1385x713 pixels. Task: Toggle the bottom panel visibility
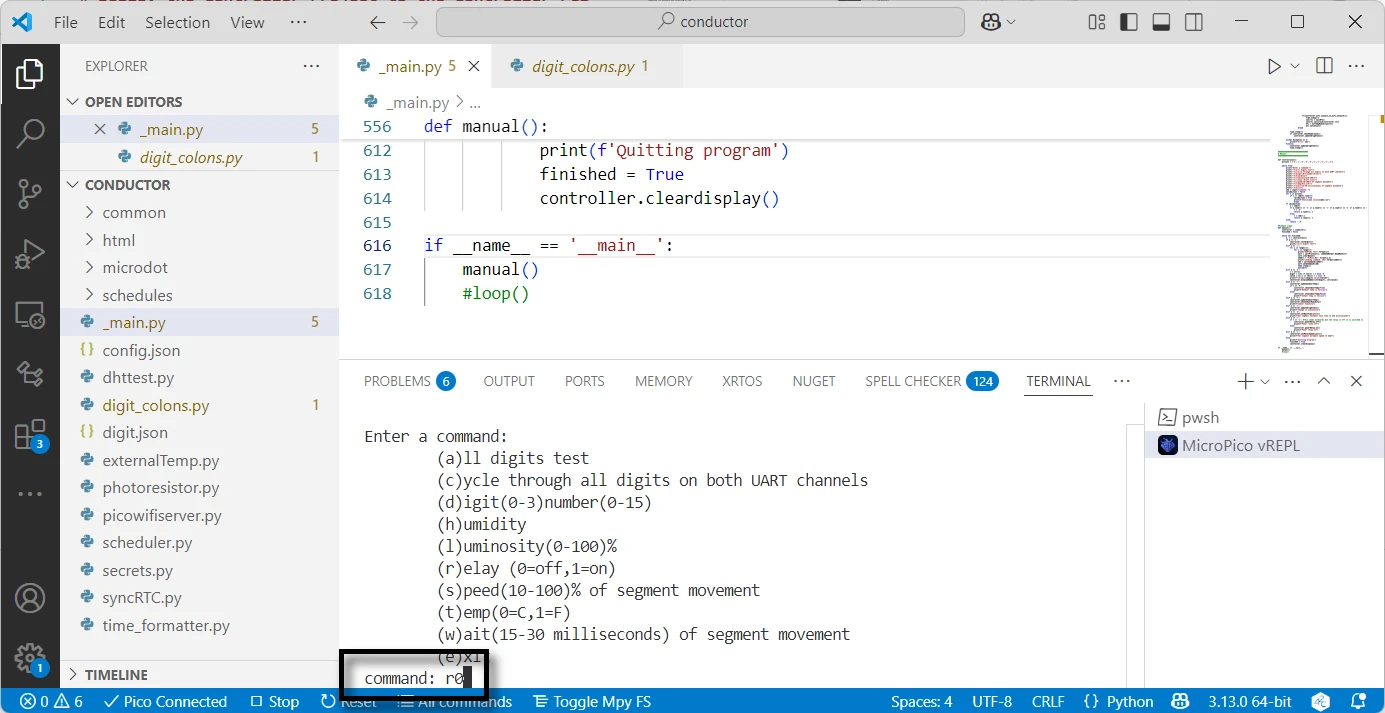tap(1161, 22)
